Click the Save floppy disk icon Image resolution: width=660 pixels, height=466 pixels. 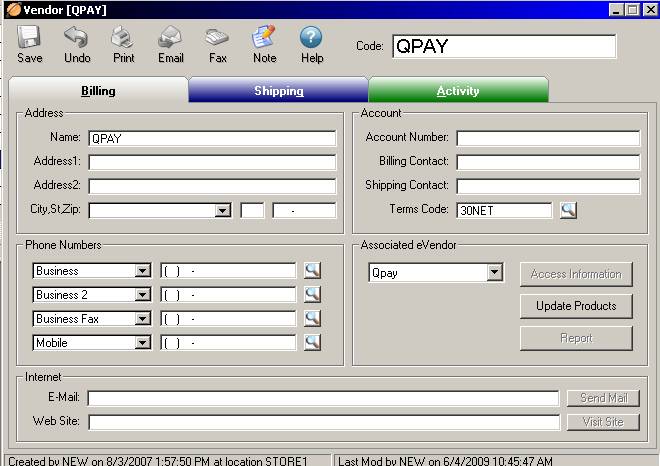(x=29, y=37)
